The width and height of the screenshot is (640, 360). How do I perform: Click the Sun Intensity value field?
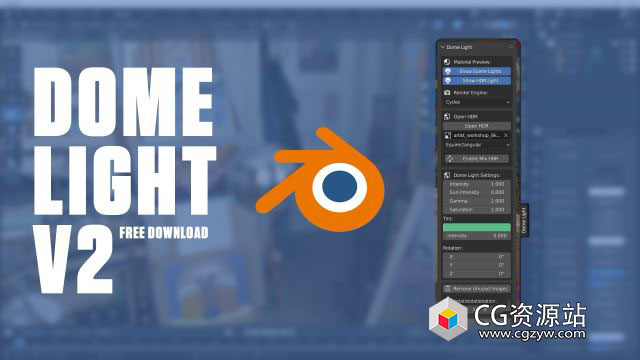tap(476, 192)
